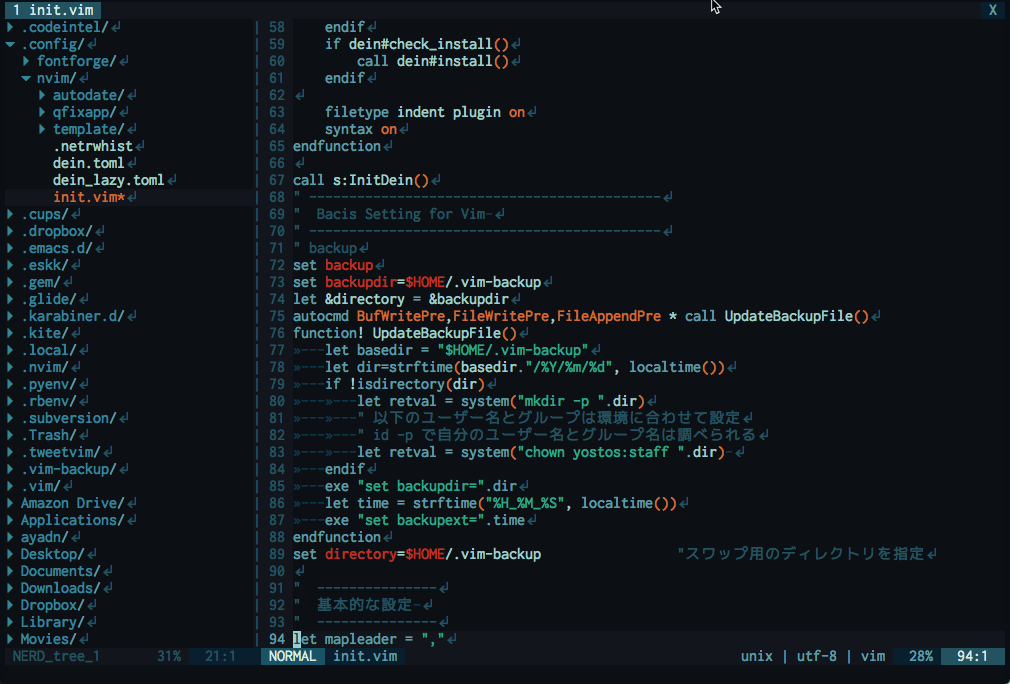This screenshot has height=684, width=1010.
Task: Expand the qfixapp folder arrow
Action: coord(42,112)
